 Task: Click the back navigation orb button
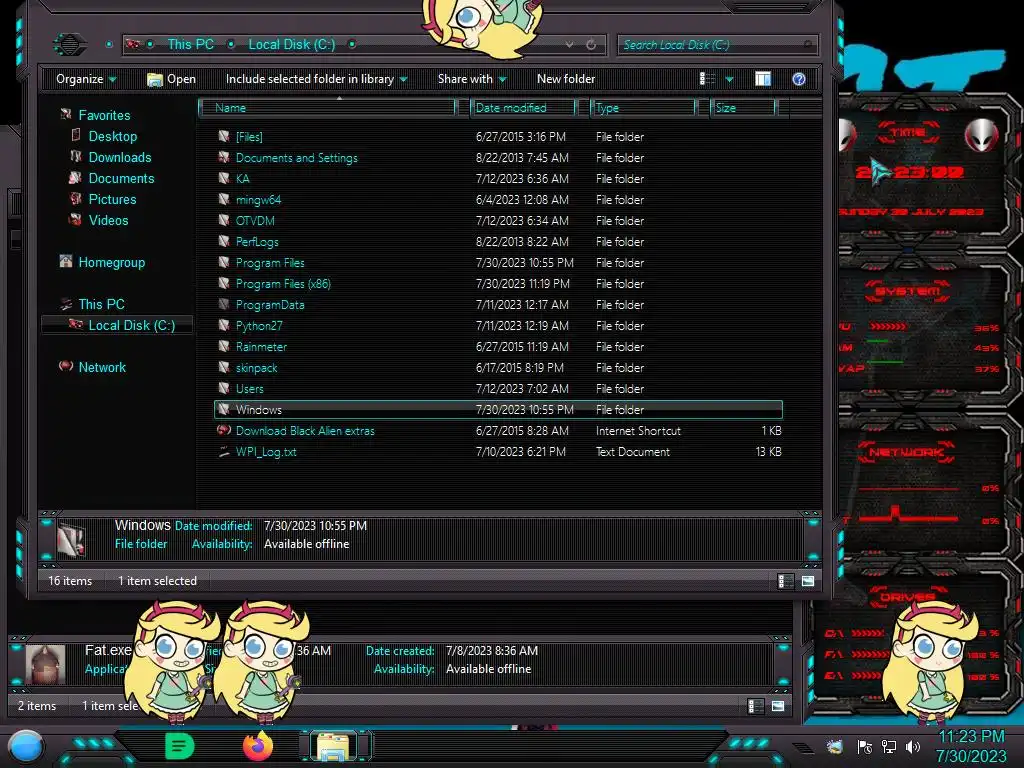point(69,44)
